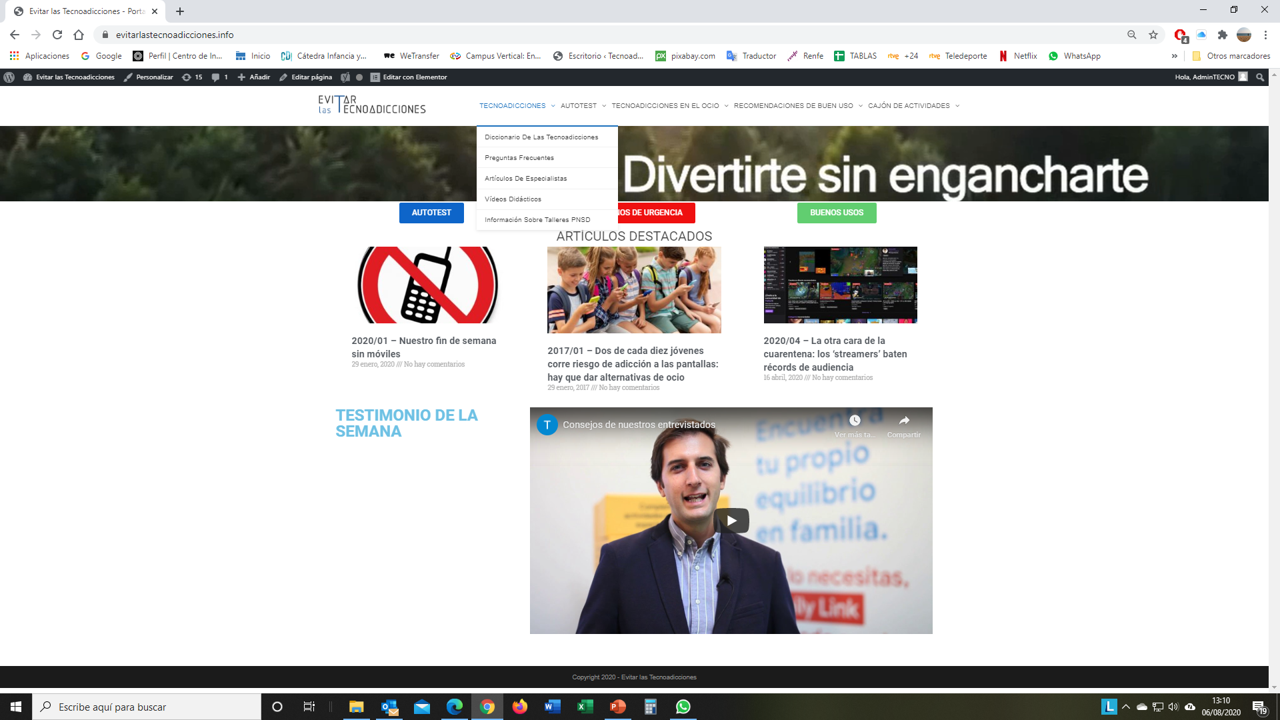Bookmark this page with the star icon

coord(1153,35)
